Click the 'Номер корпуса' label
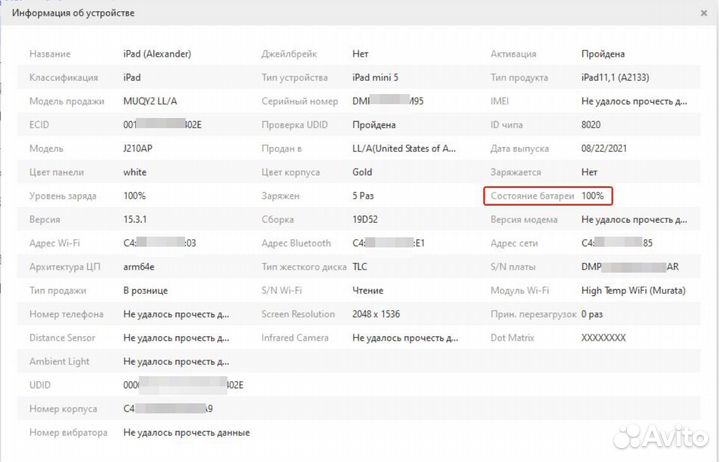This screenshot has height=462, width=720. click(x=63, y=409)
